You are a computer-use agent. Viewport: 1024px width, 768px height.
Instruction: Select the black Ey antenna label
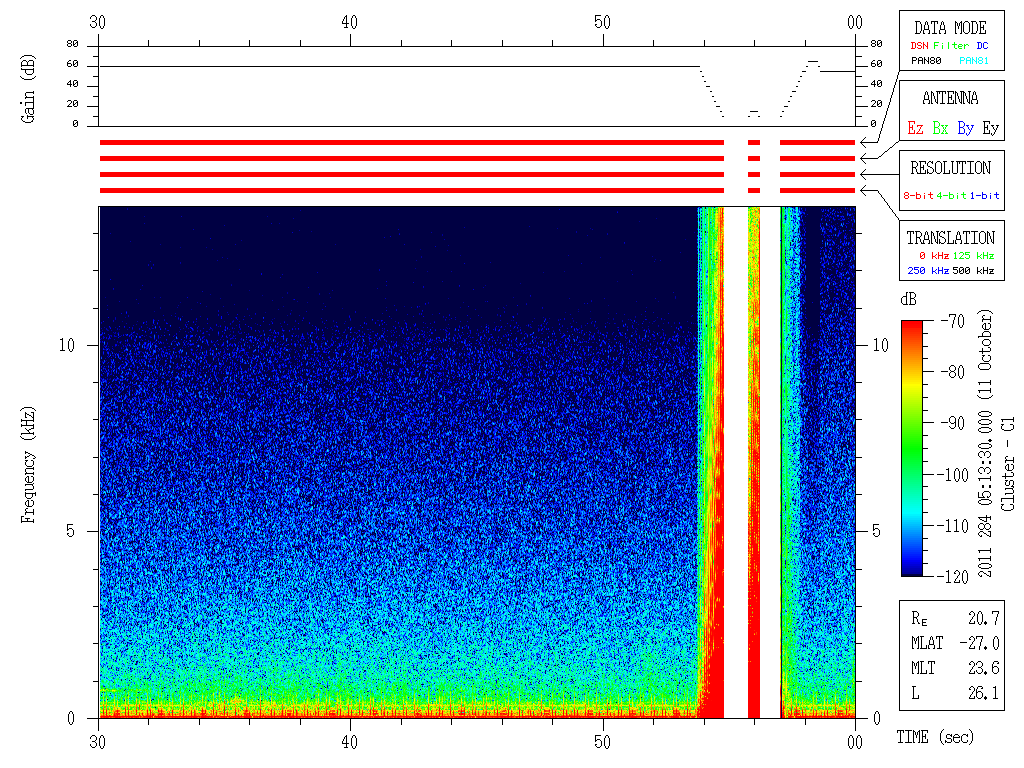[x=991, y=128]
